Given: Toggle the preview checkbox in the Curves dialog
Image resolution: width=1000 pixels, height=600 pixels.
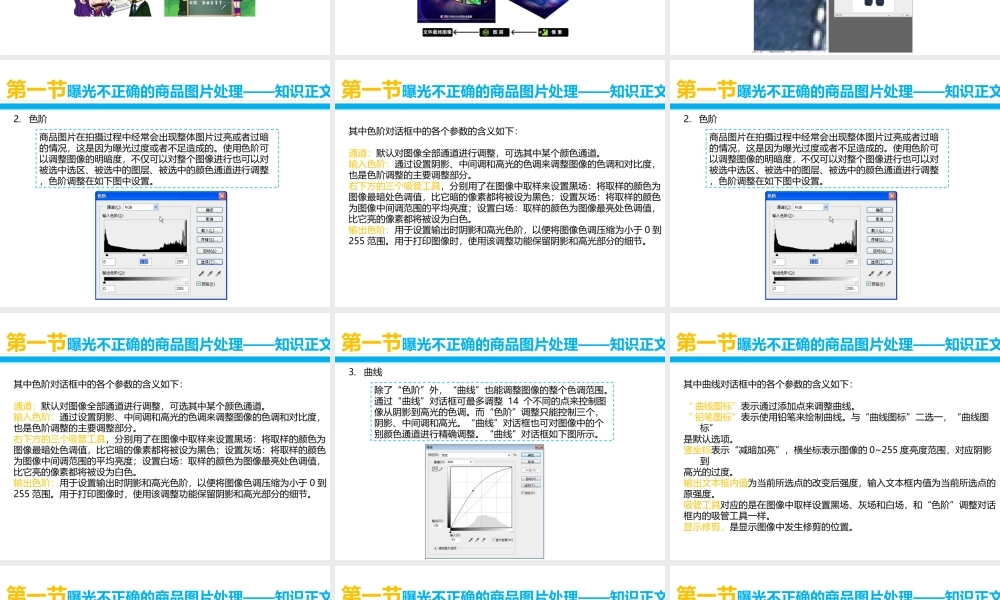Looking at the screenshot, I should pos(522,493).
